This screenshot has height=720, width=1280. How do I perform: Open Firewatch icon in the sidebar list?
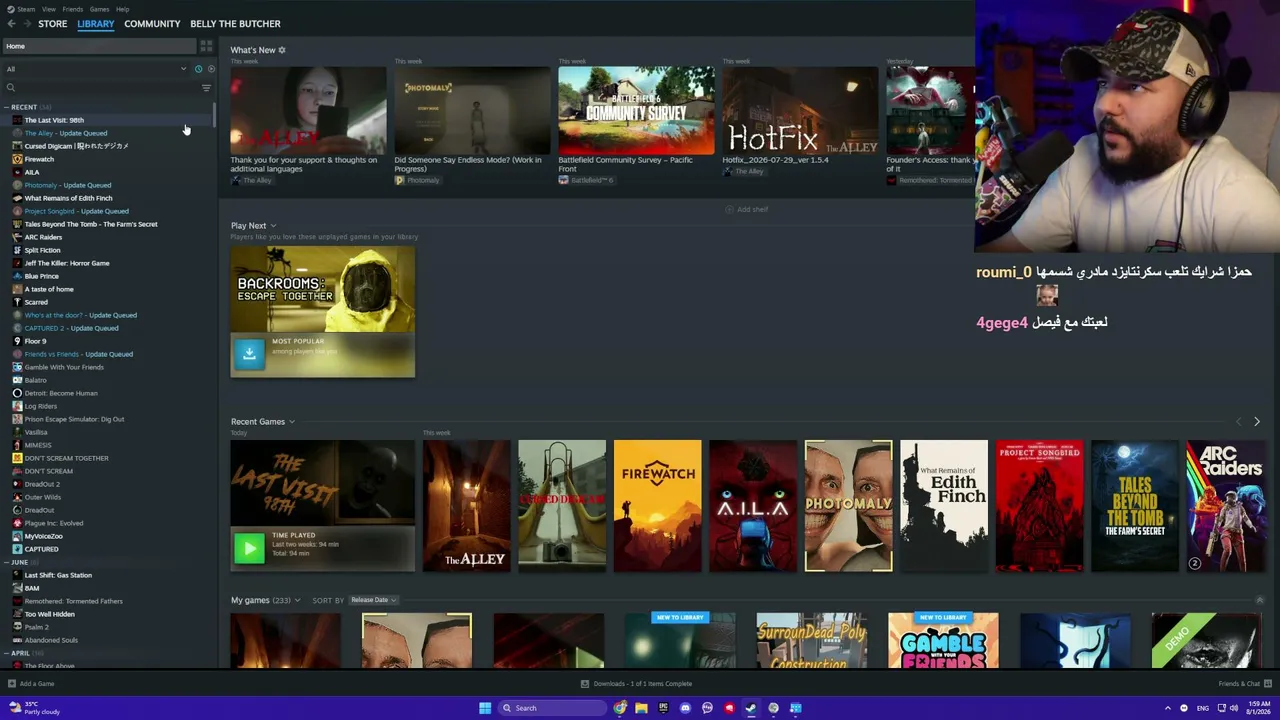tap(17, 159)
